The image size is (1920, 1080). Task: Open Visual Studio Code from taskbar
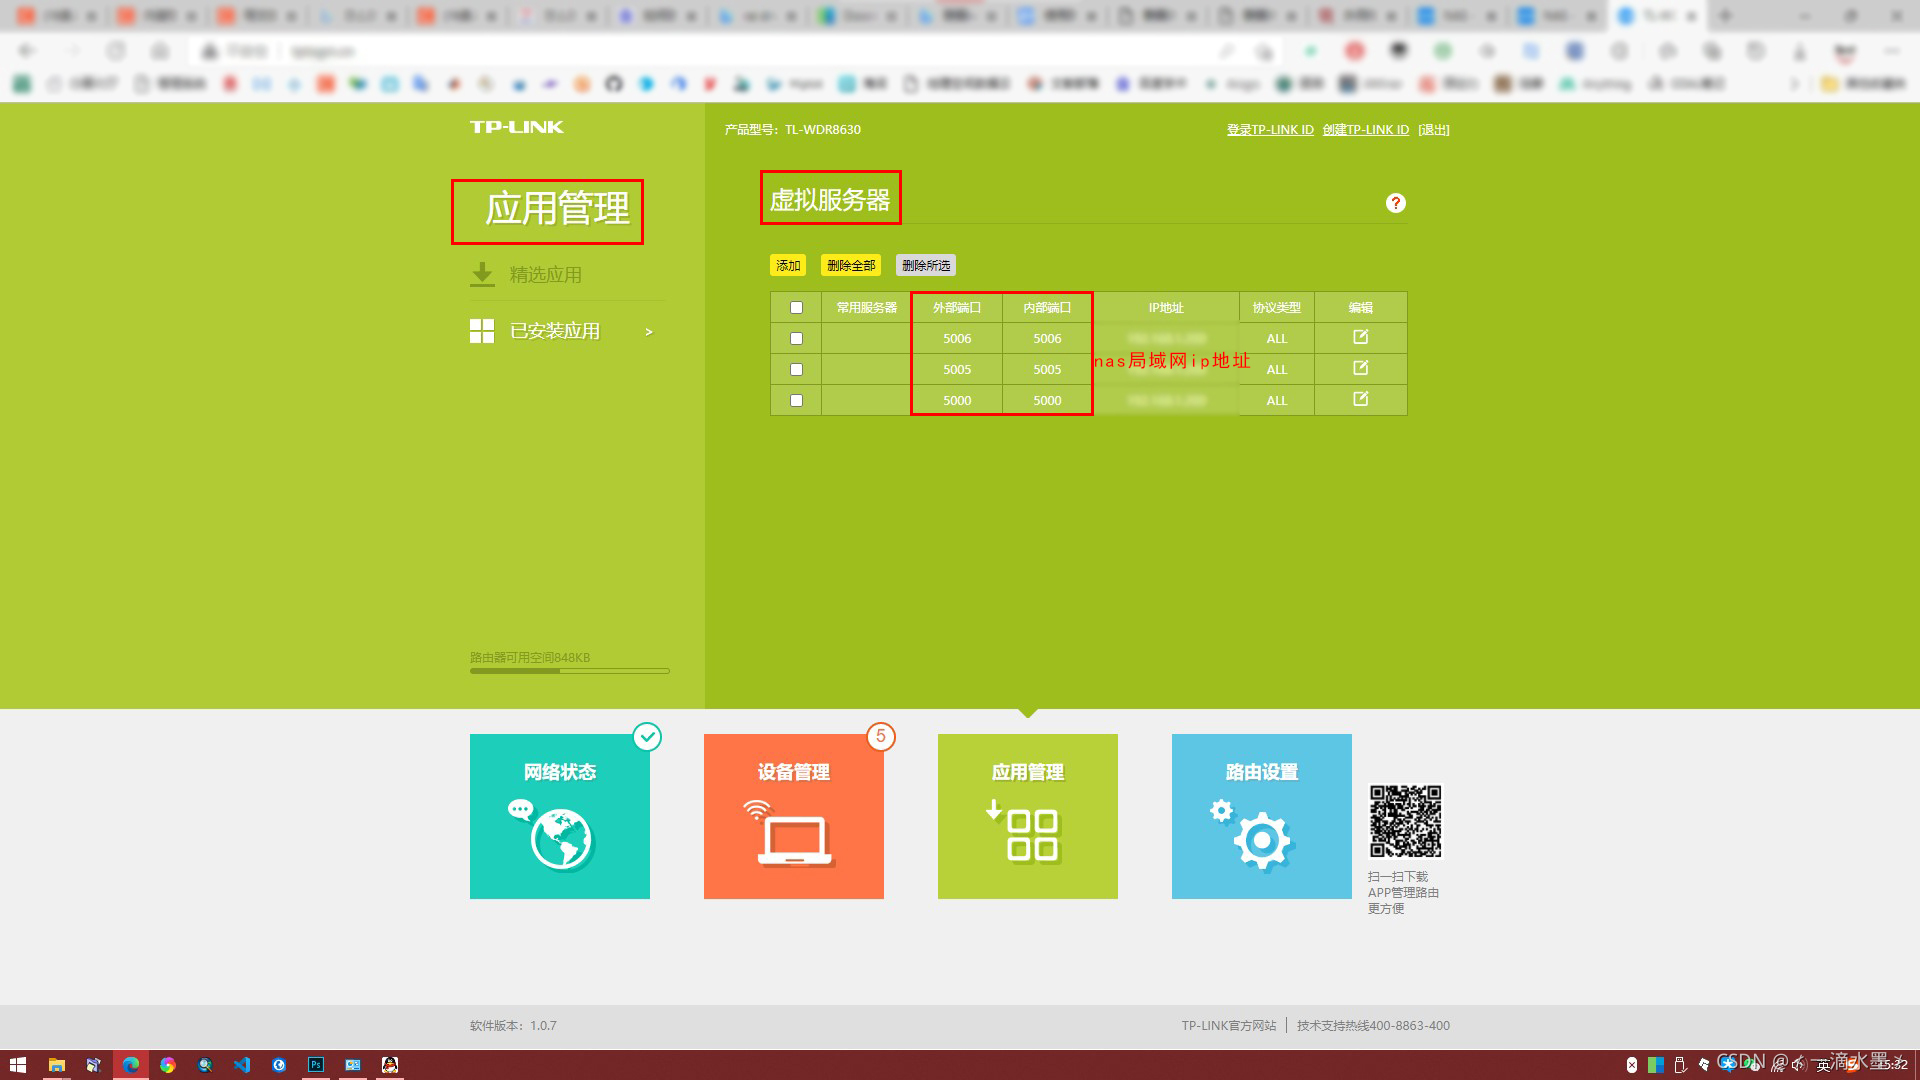[242, 1065]
